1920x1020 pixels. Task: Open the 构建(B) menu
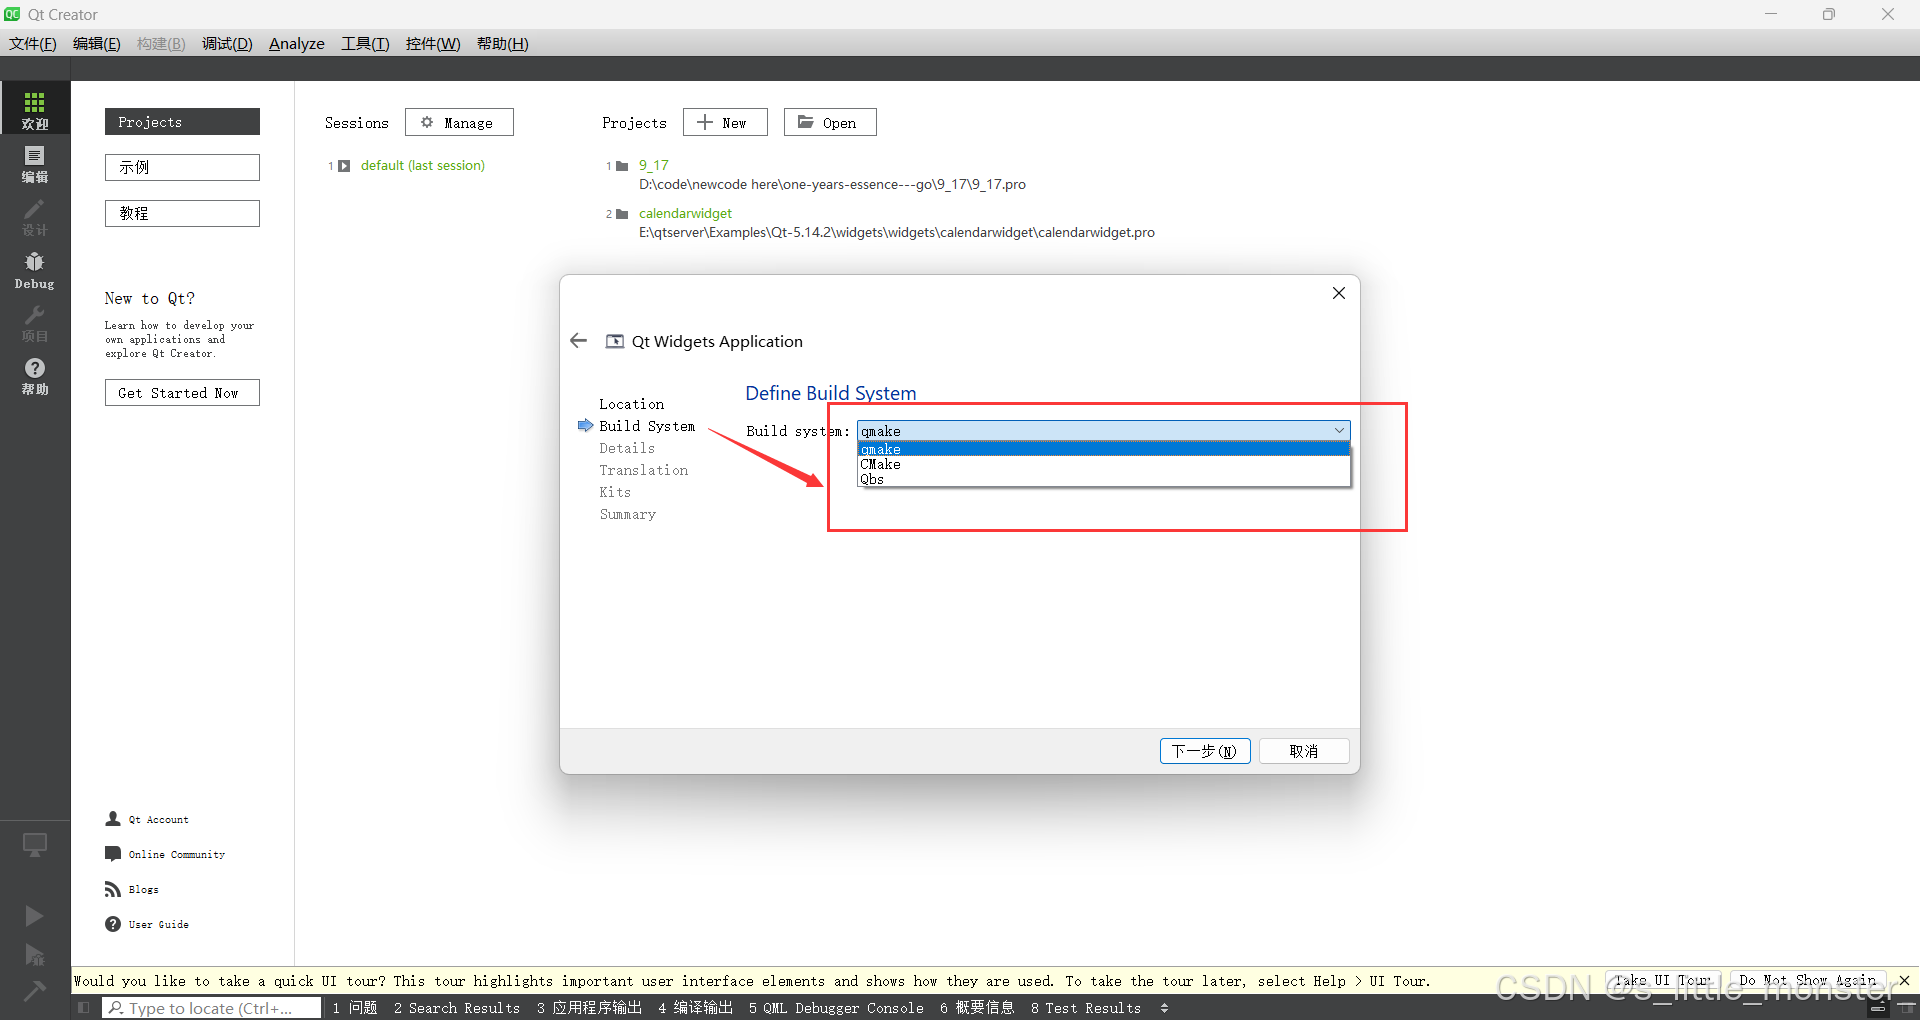[161, 44]
